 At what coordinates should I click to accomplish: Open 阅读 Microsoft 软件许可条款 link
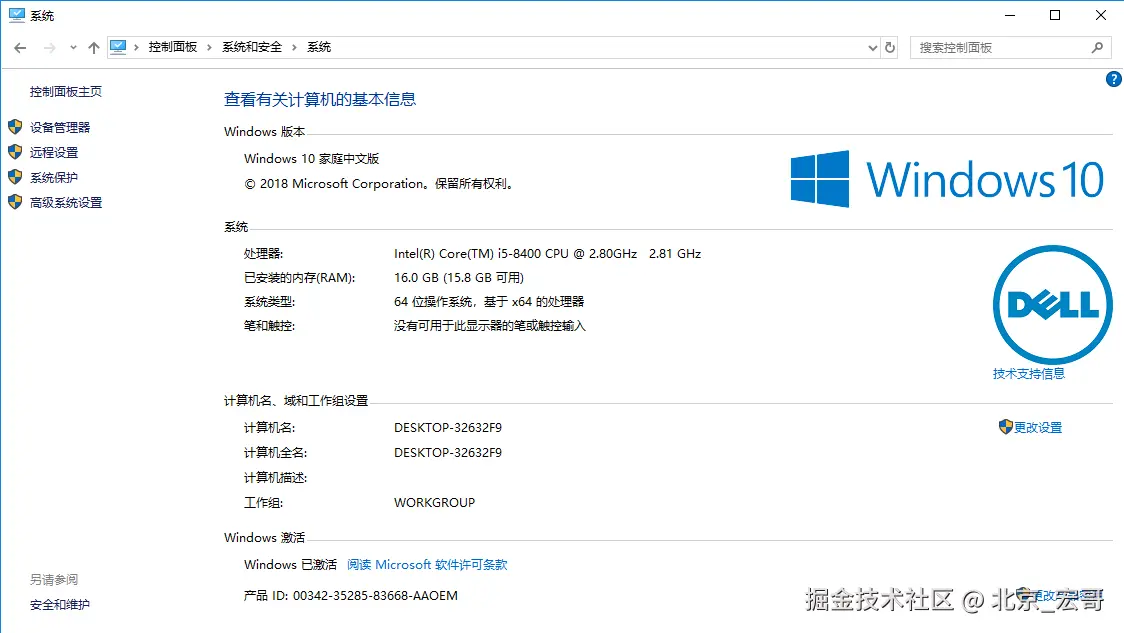click(x=427, y=565)
